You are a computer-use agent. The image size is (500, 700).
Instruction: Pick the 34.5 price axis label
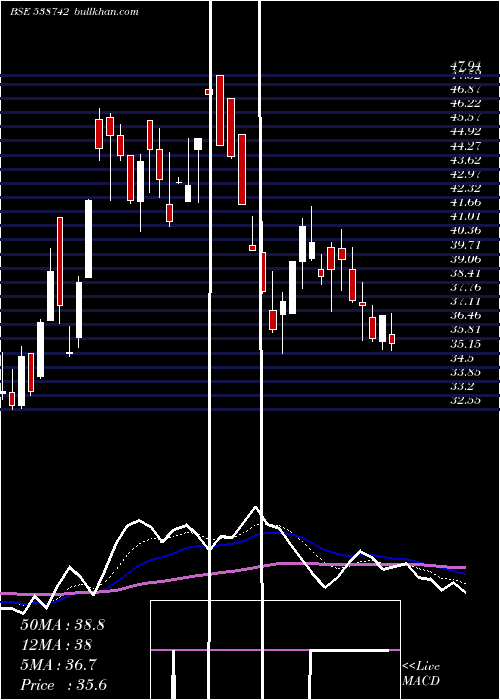click(462, 358)
